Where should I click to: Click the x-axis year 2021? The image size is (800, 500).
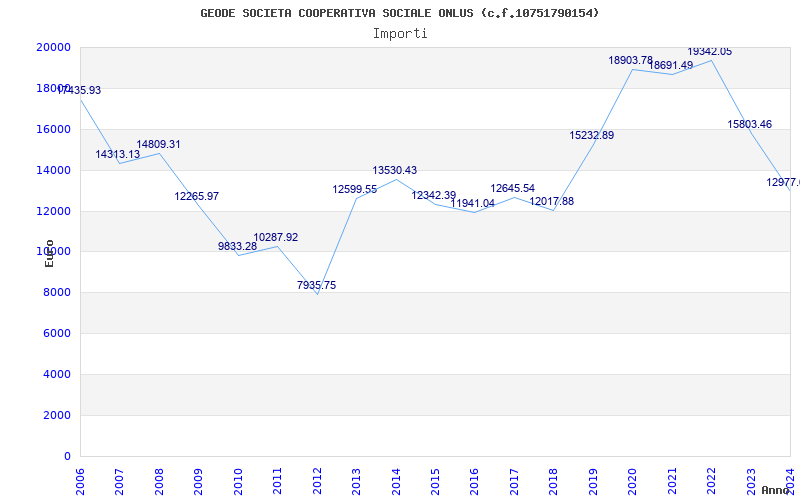671,481
